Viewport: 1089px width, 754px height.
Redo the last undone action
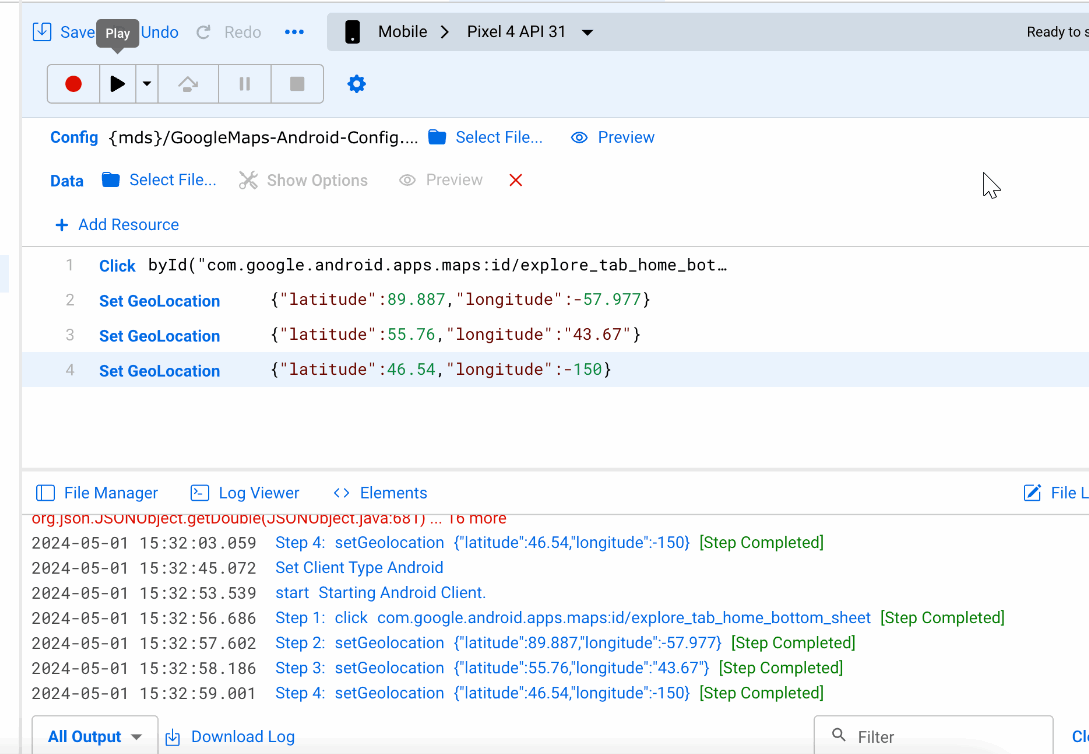(x=228, y=32)
